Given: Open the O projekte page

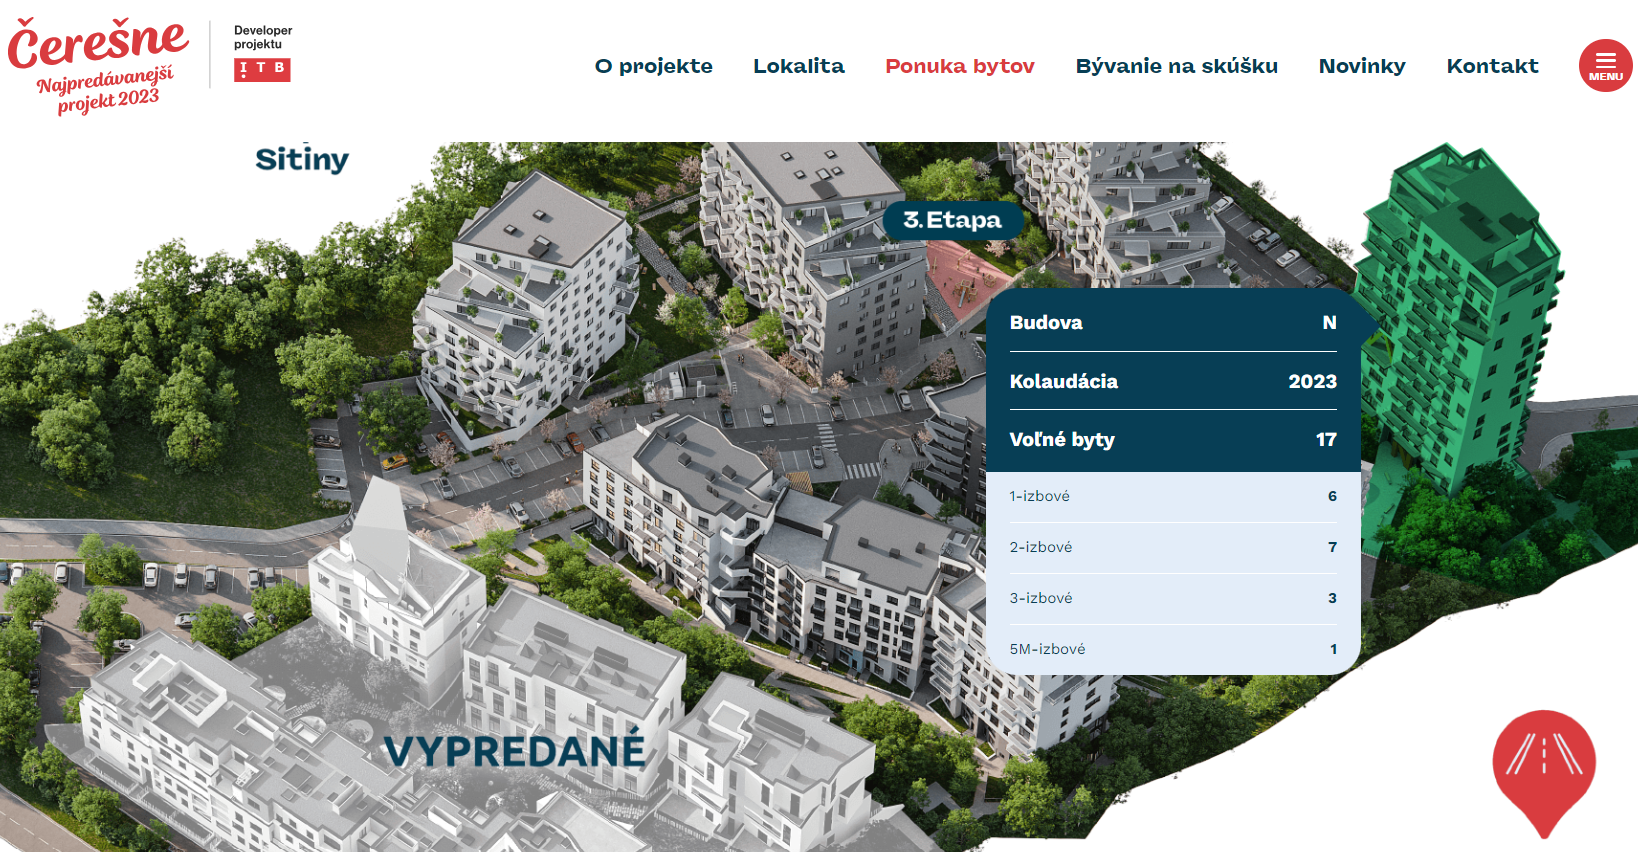Looking at the screenshot, I should click(x=653, y=66).
